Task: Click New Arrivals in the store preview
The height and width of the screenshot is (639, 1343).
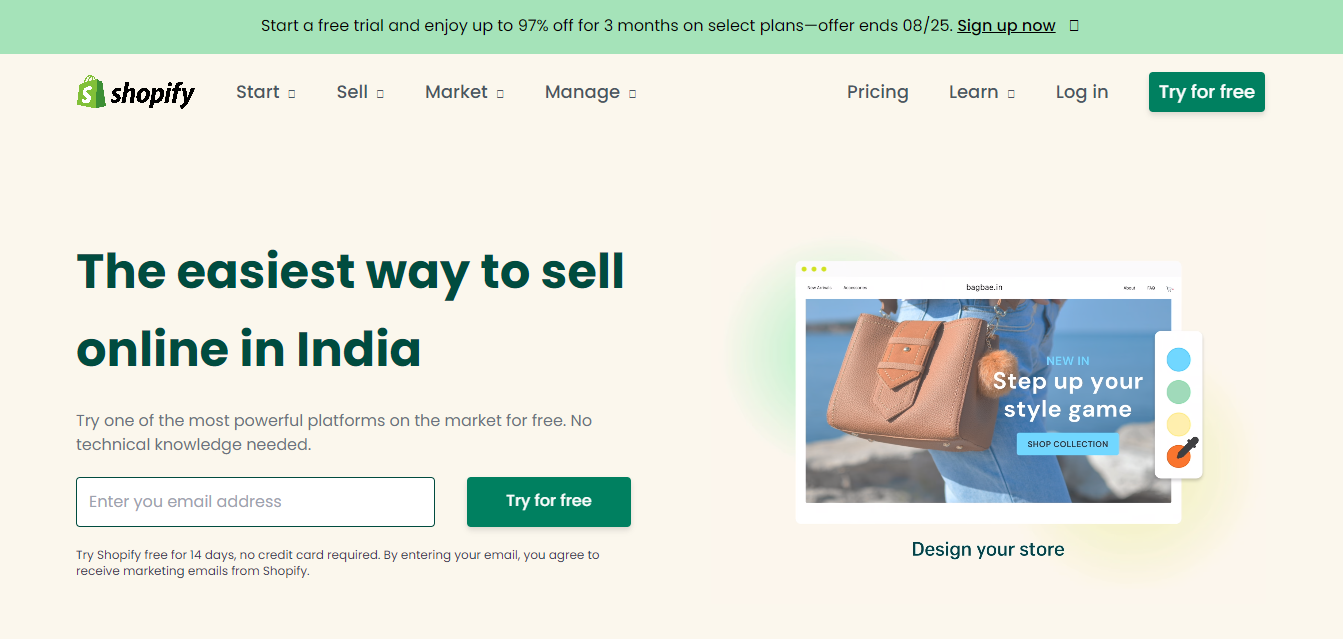Action: point(820,286)
